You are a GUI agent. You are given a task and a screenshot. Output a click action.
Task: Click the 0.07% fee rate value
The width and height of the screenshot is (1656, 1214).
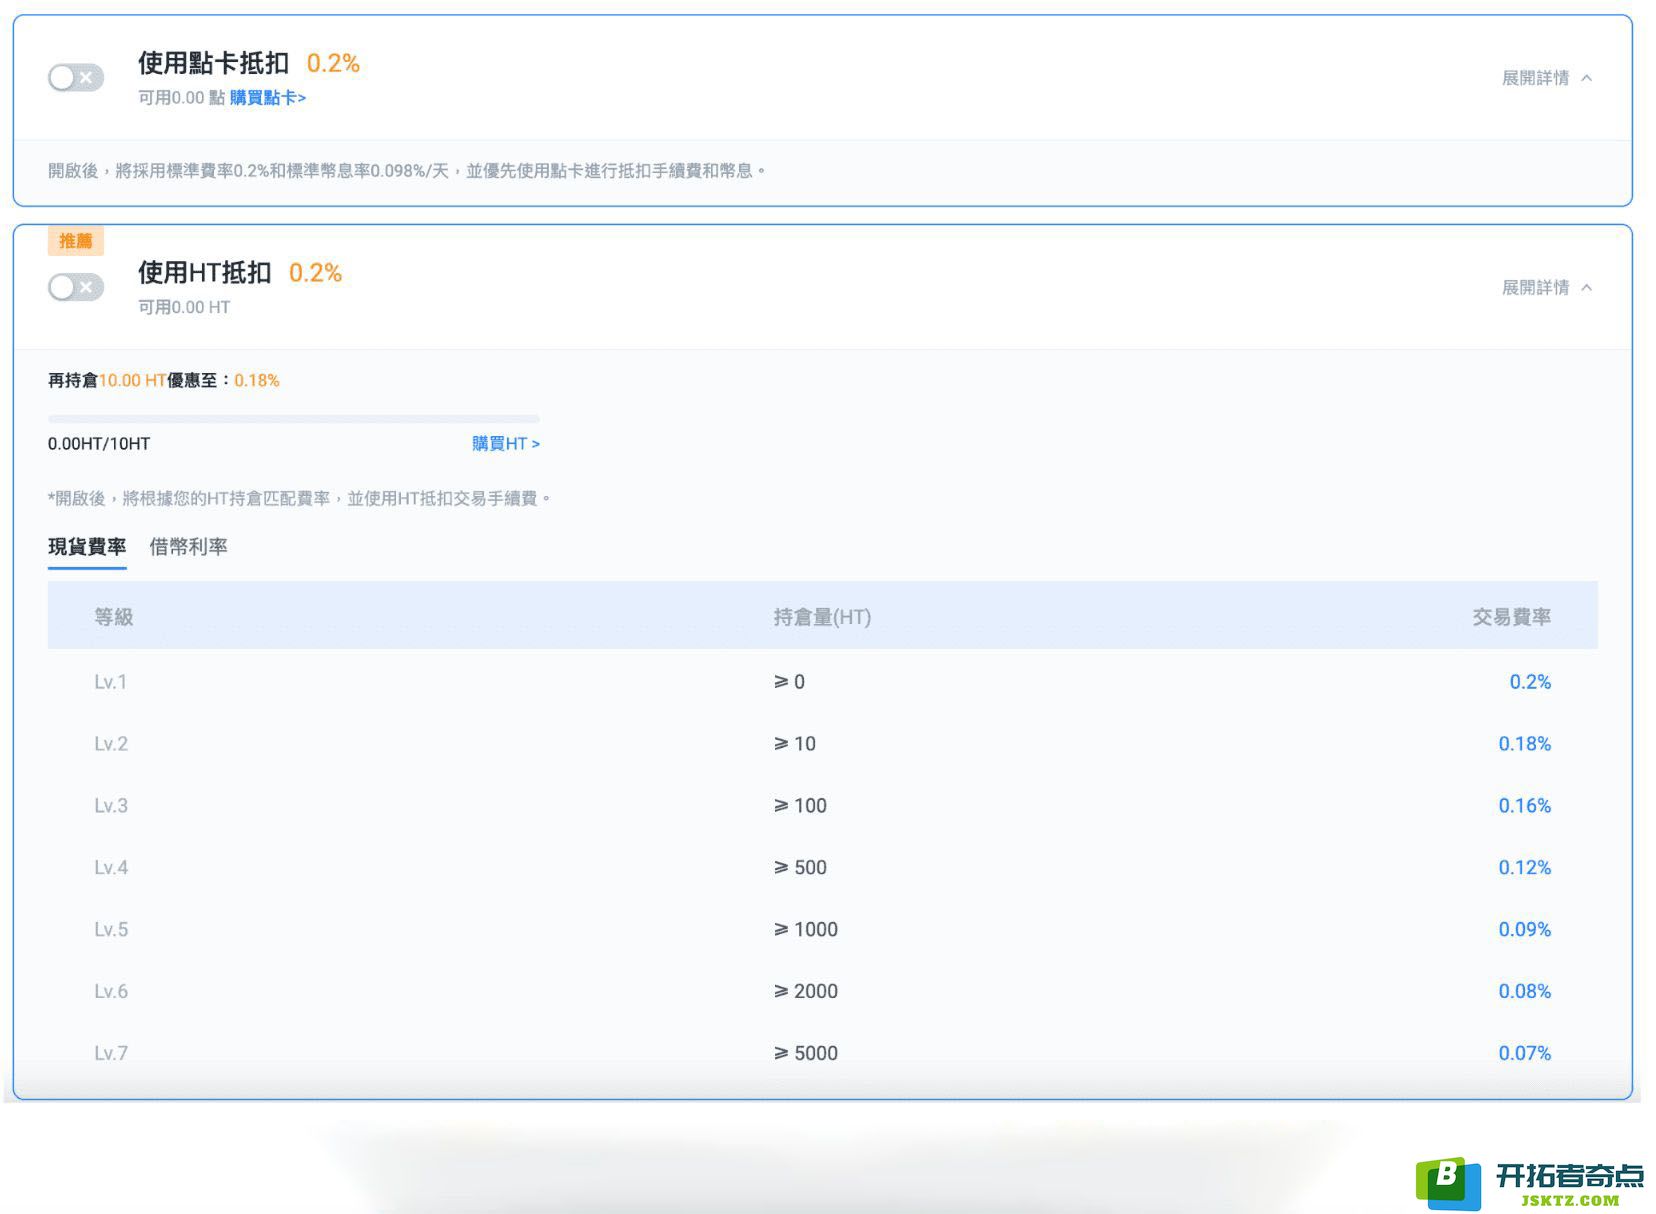1524,1054
